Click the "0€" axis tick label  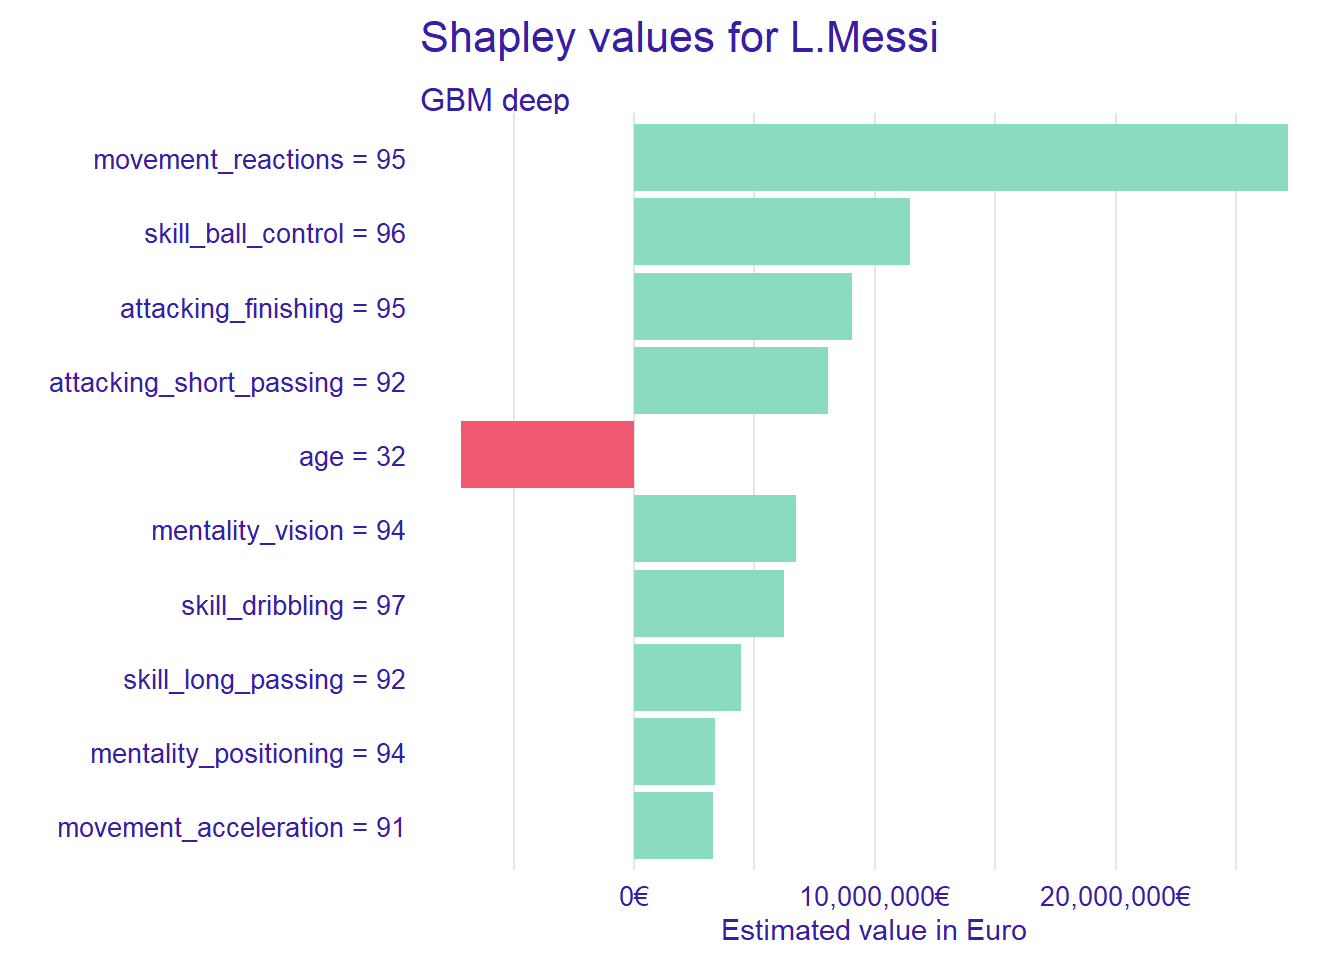click(x=634, y=896)
